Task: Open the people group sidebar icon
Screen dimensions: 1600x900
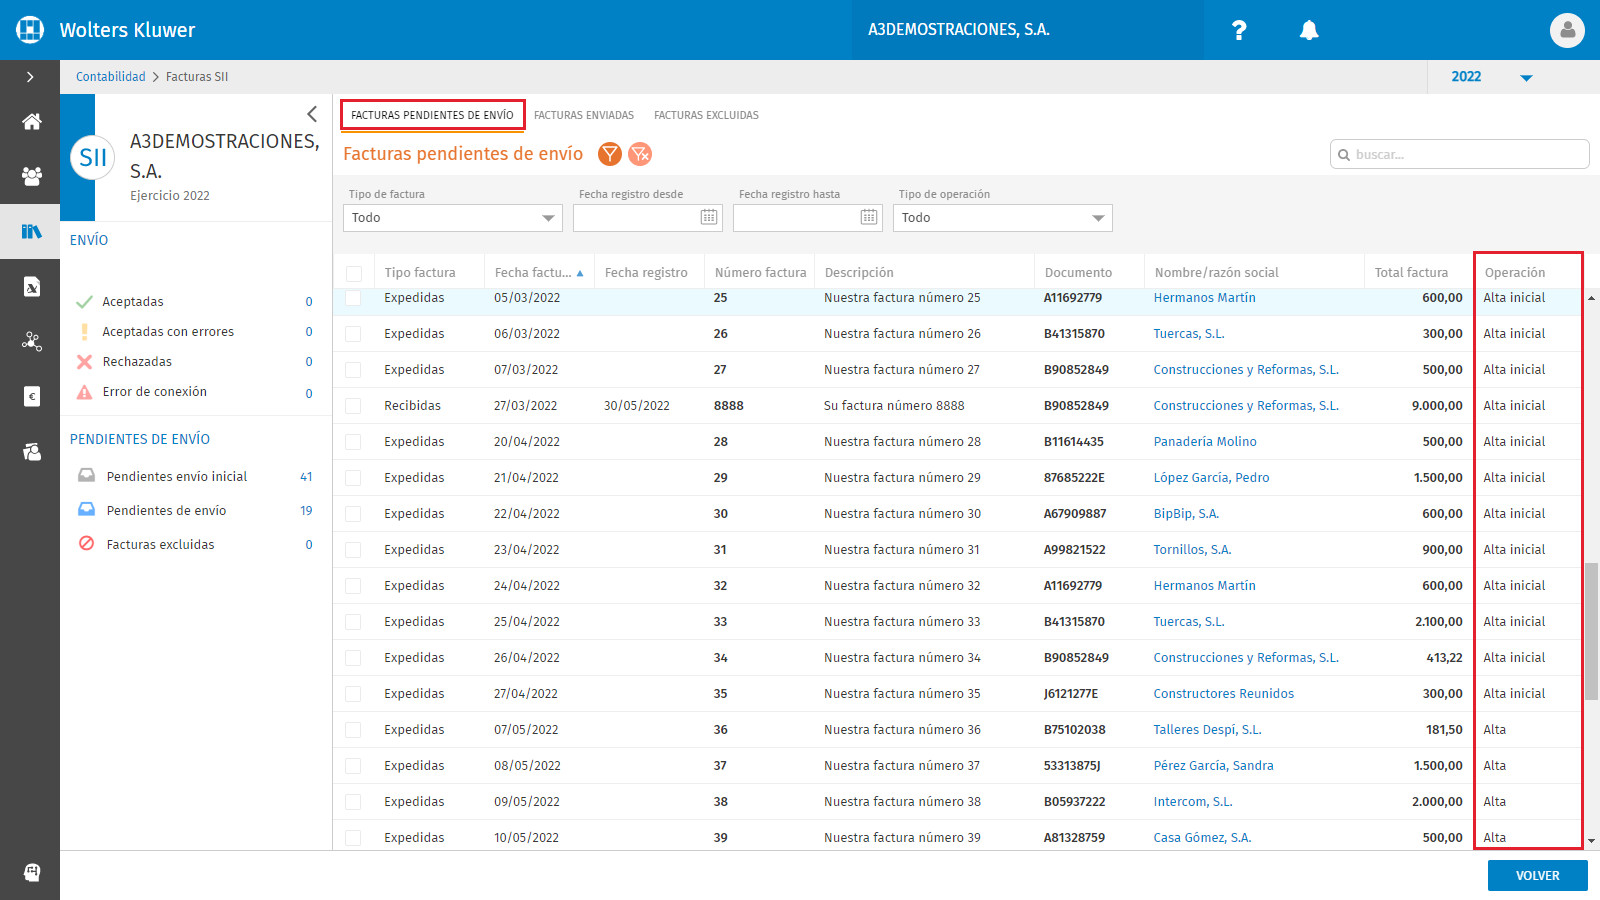Action: (32, 177)
